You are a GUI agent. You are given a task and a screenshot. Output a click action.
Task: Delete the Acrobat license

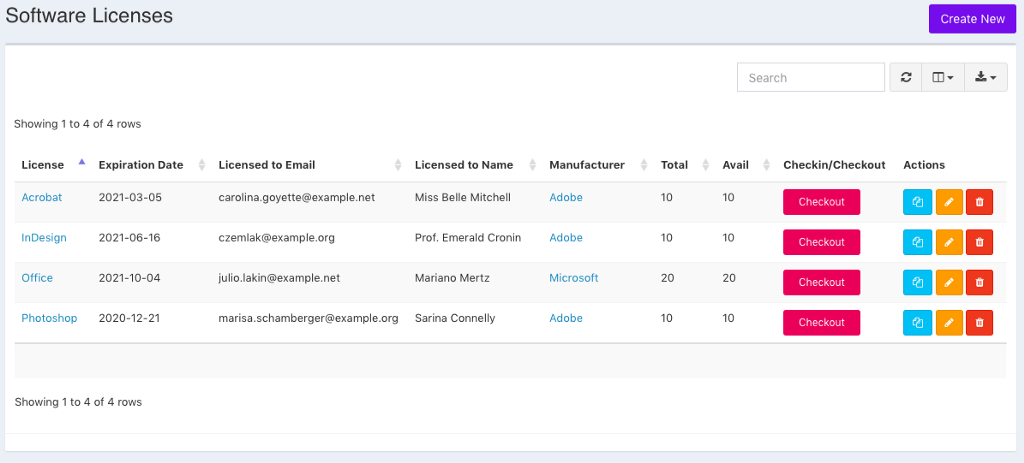click(979, 202)
